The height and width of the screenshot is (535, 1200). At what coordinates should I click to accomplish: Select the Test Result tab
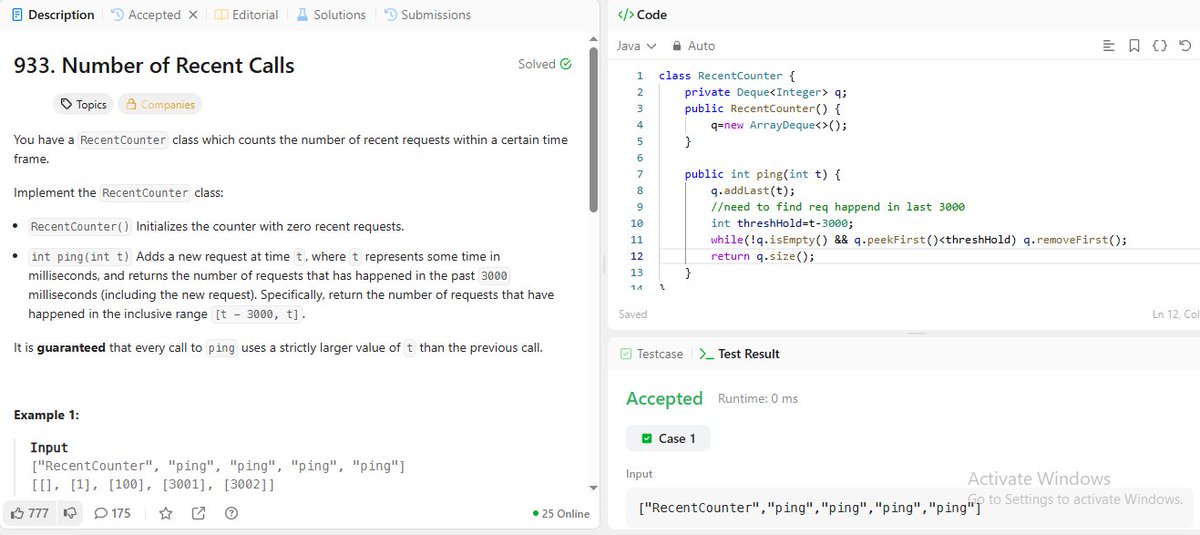click(x=740, y=354)
